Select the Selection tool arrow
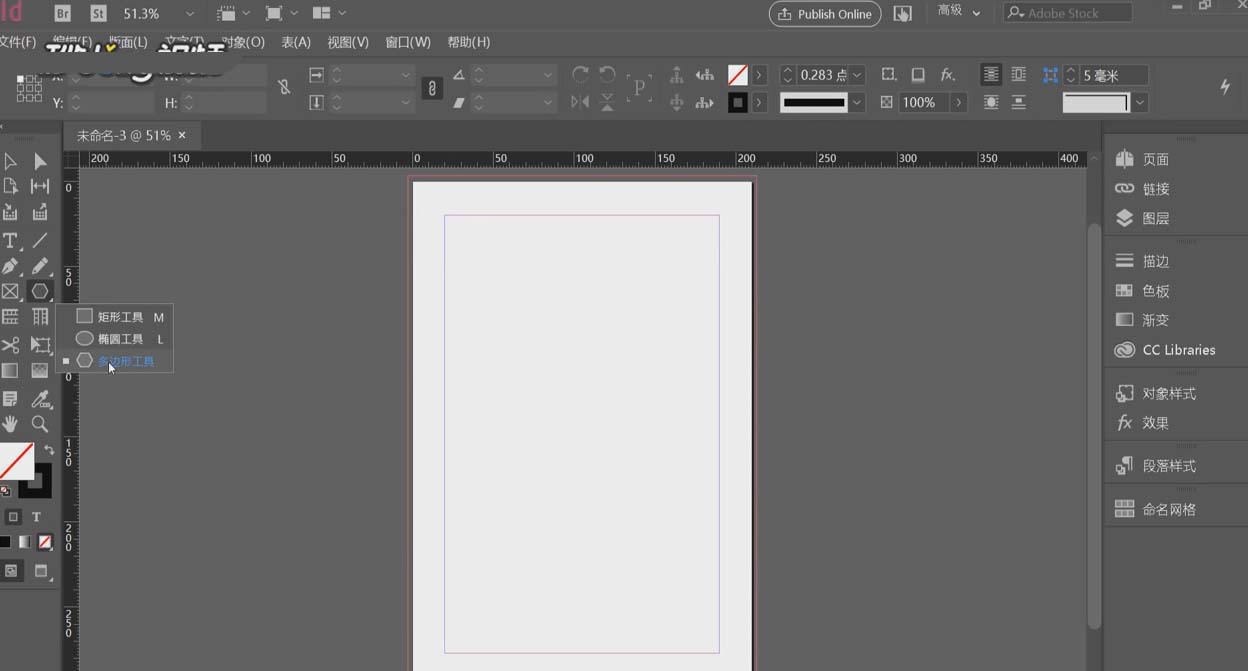The image size is (1248, 671). (10, 161)
